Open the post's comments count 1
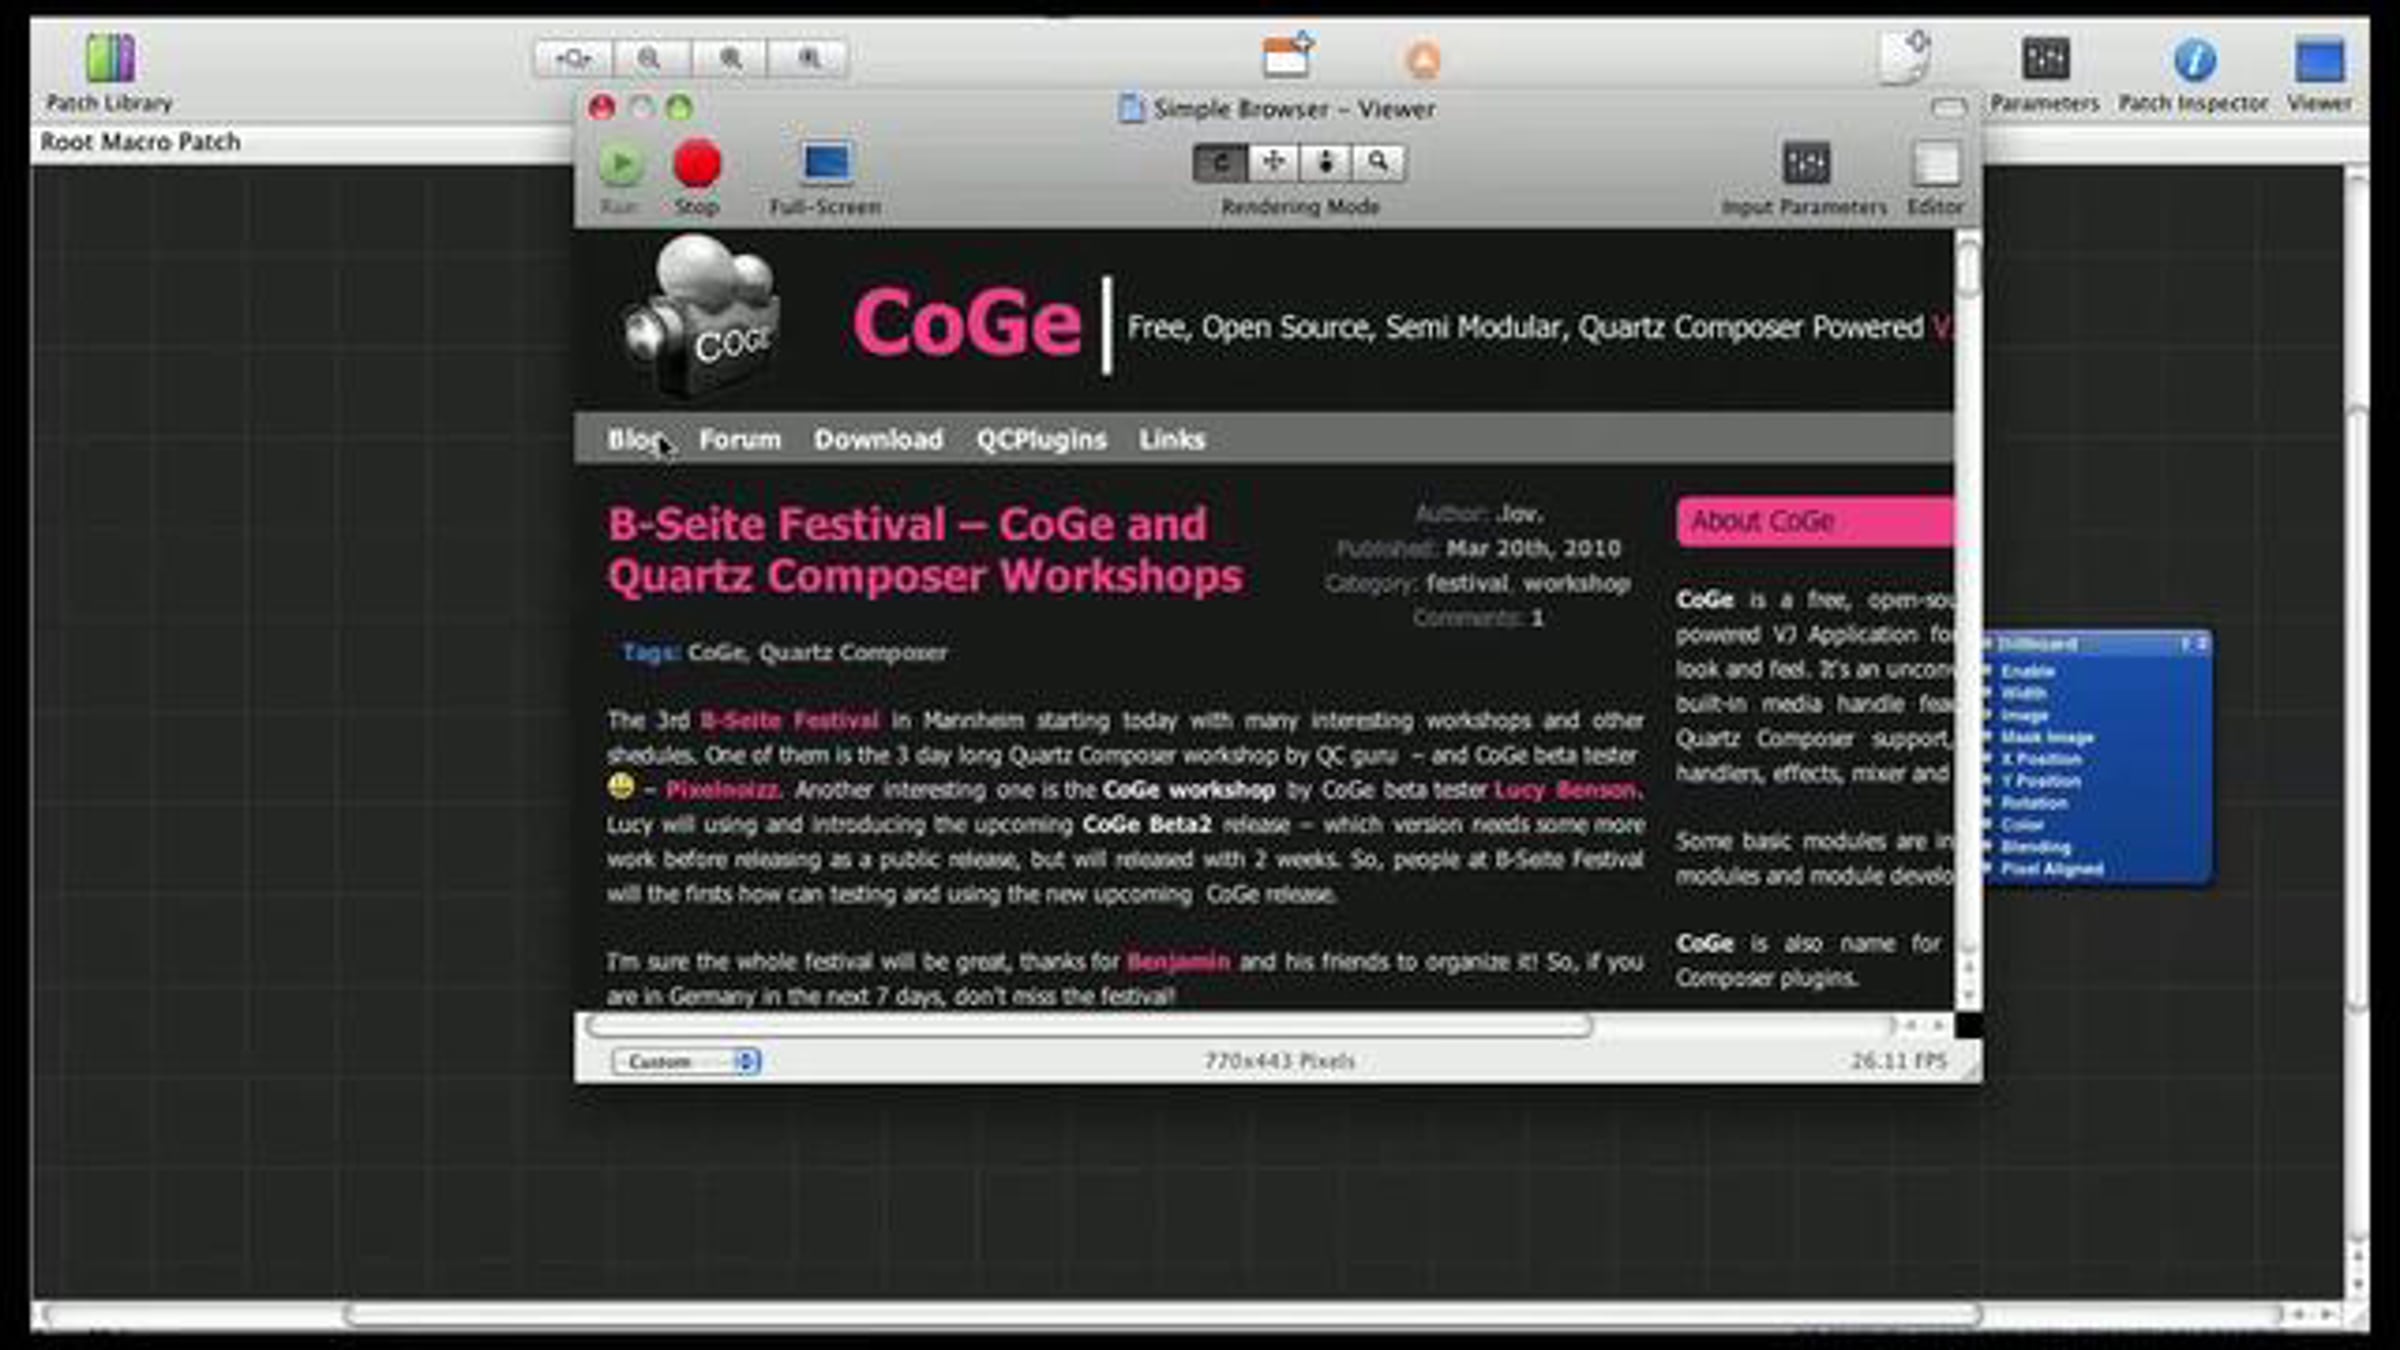This screenshot has height=1350, width=2400. click(x=1537, y=618)
